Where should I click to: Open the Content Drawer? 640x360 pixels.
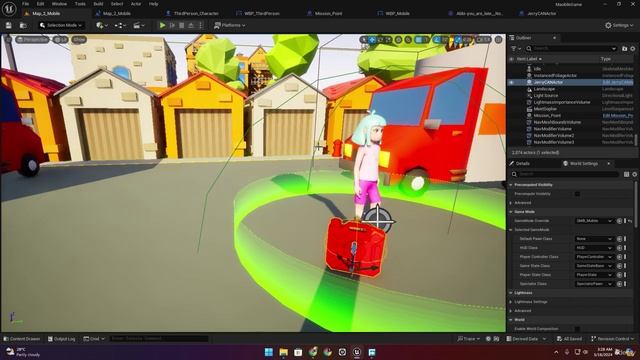[x=22, y=339]
